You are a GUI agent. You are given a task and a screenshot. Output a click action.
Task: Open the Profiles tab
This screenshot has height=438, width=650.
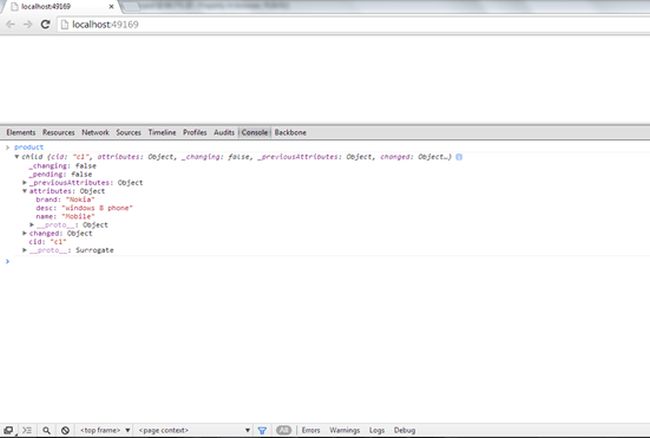click(195, 133)
